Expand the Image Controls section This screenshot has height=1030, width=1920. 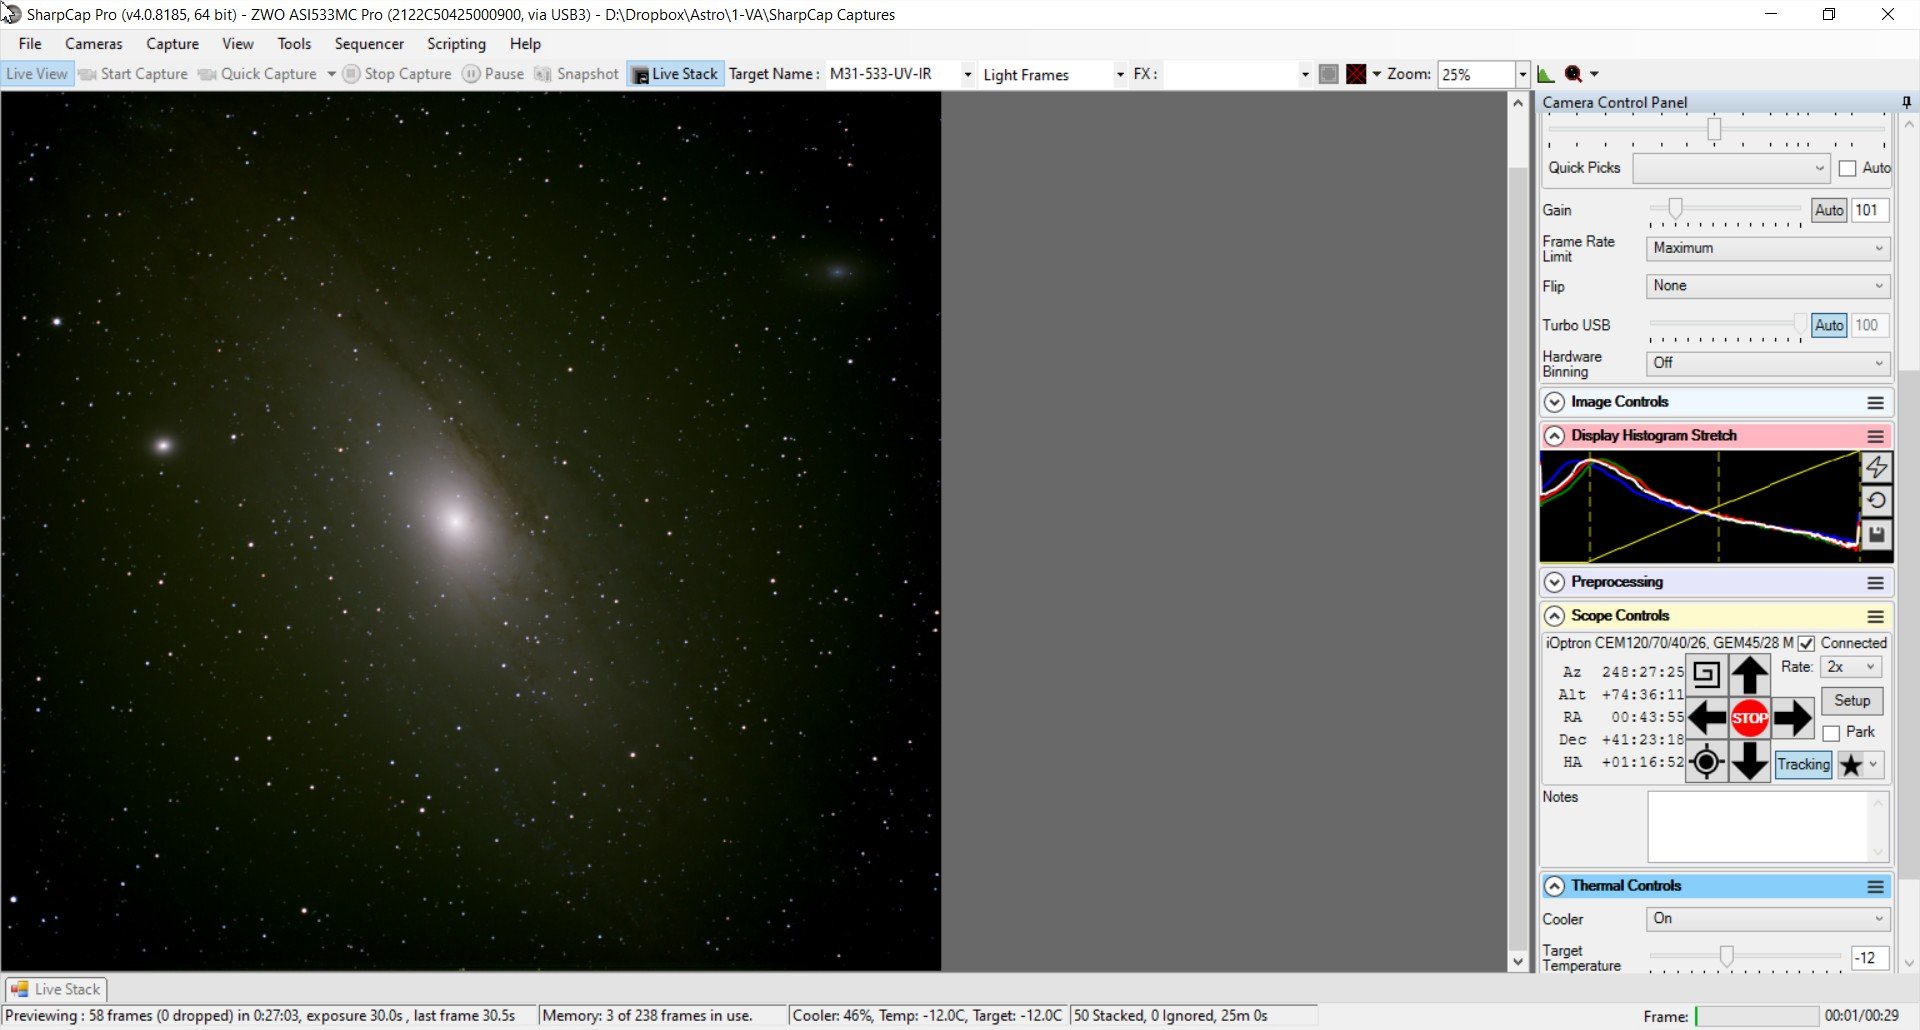1554,402
